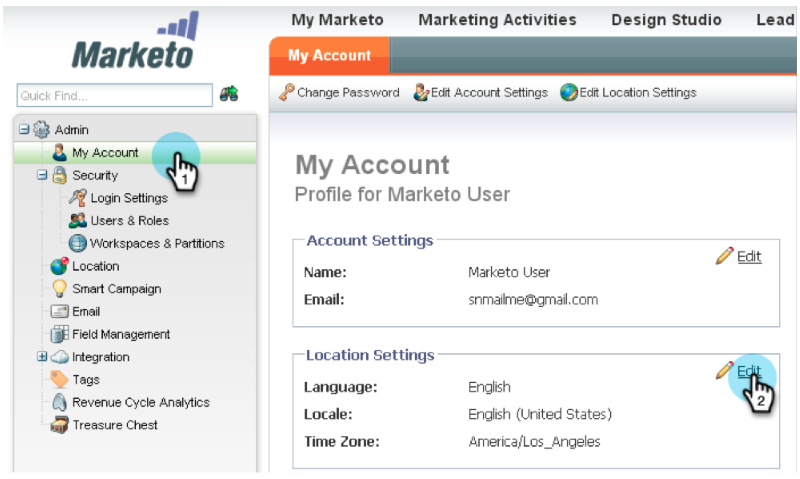Click the Users & Roles people icon
Image resolution: width=800 pixels, height=479 pixels.
click(x=78, y=220)
